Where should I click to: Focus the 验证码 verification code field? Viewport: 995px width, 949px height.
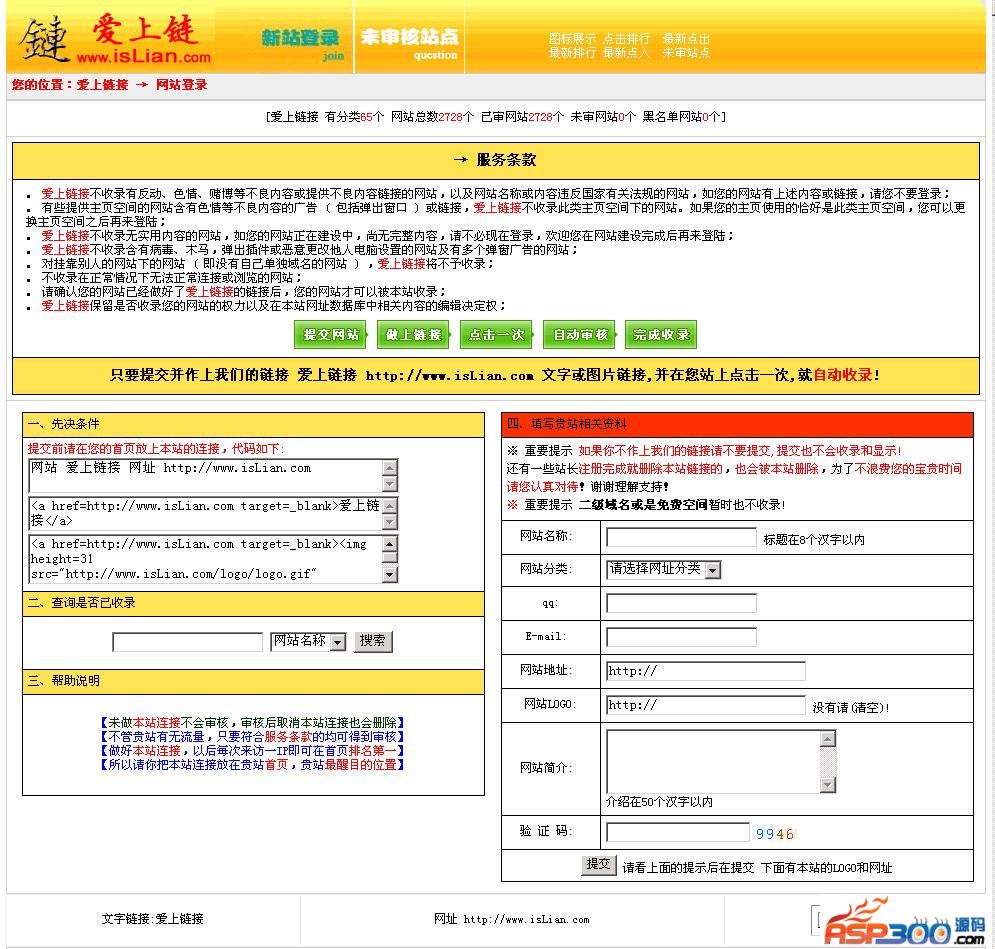[x=677, y=832]
